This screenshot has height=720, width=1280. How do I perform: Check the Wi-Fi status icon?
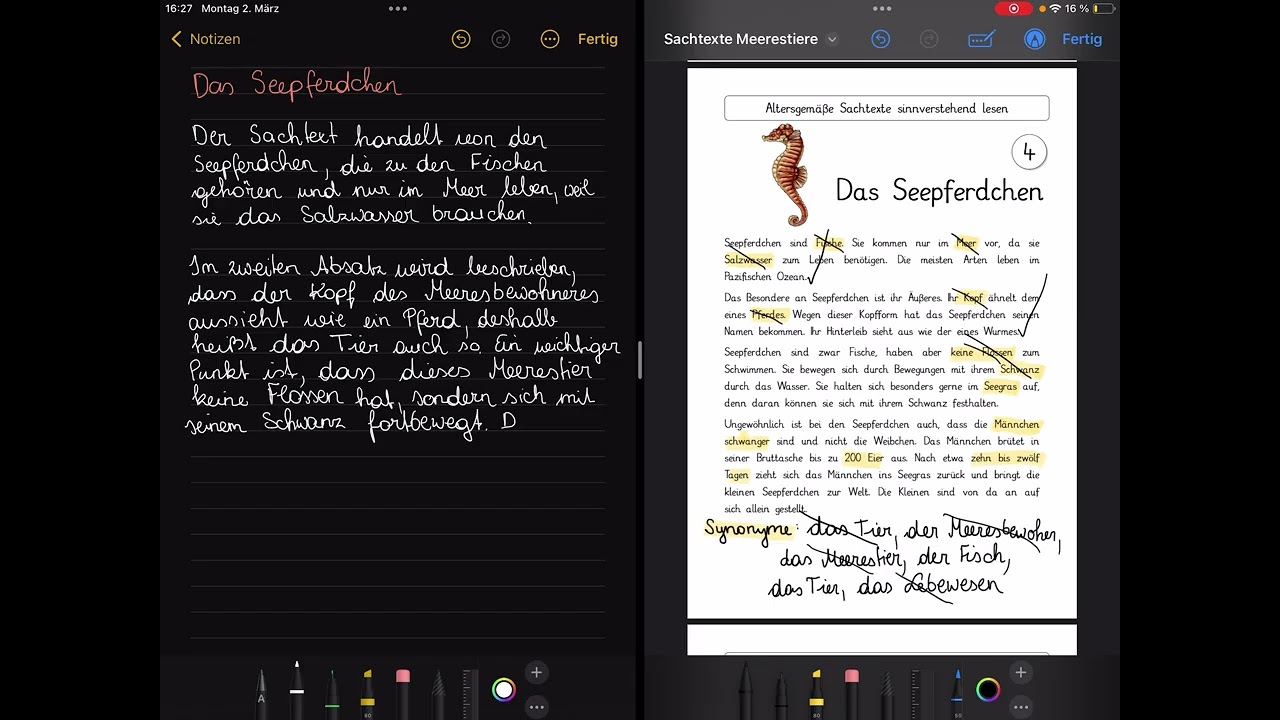1054,8
